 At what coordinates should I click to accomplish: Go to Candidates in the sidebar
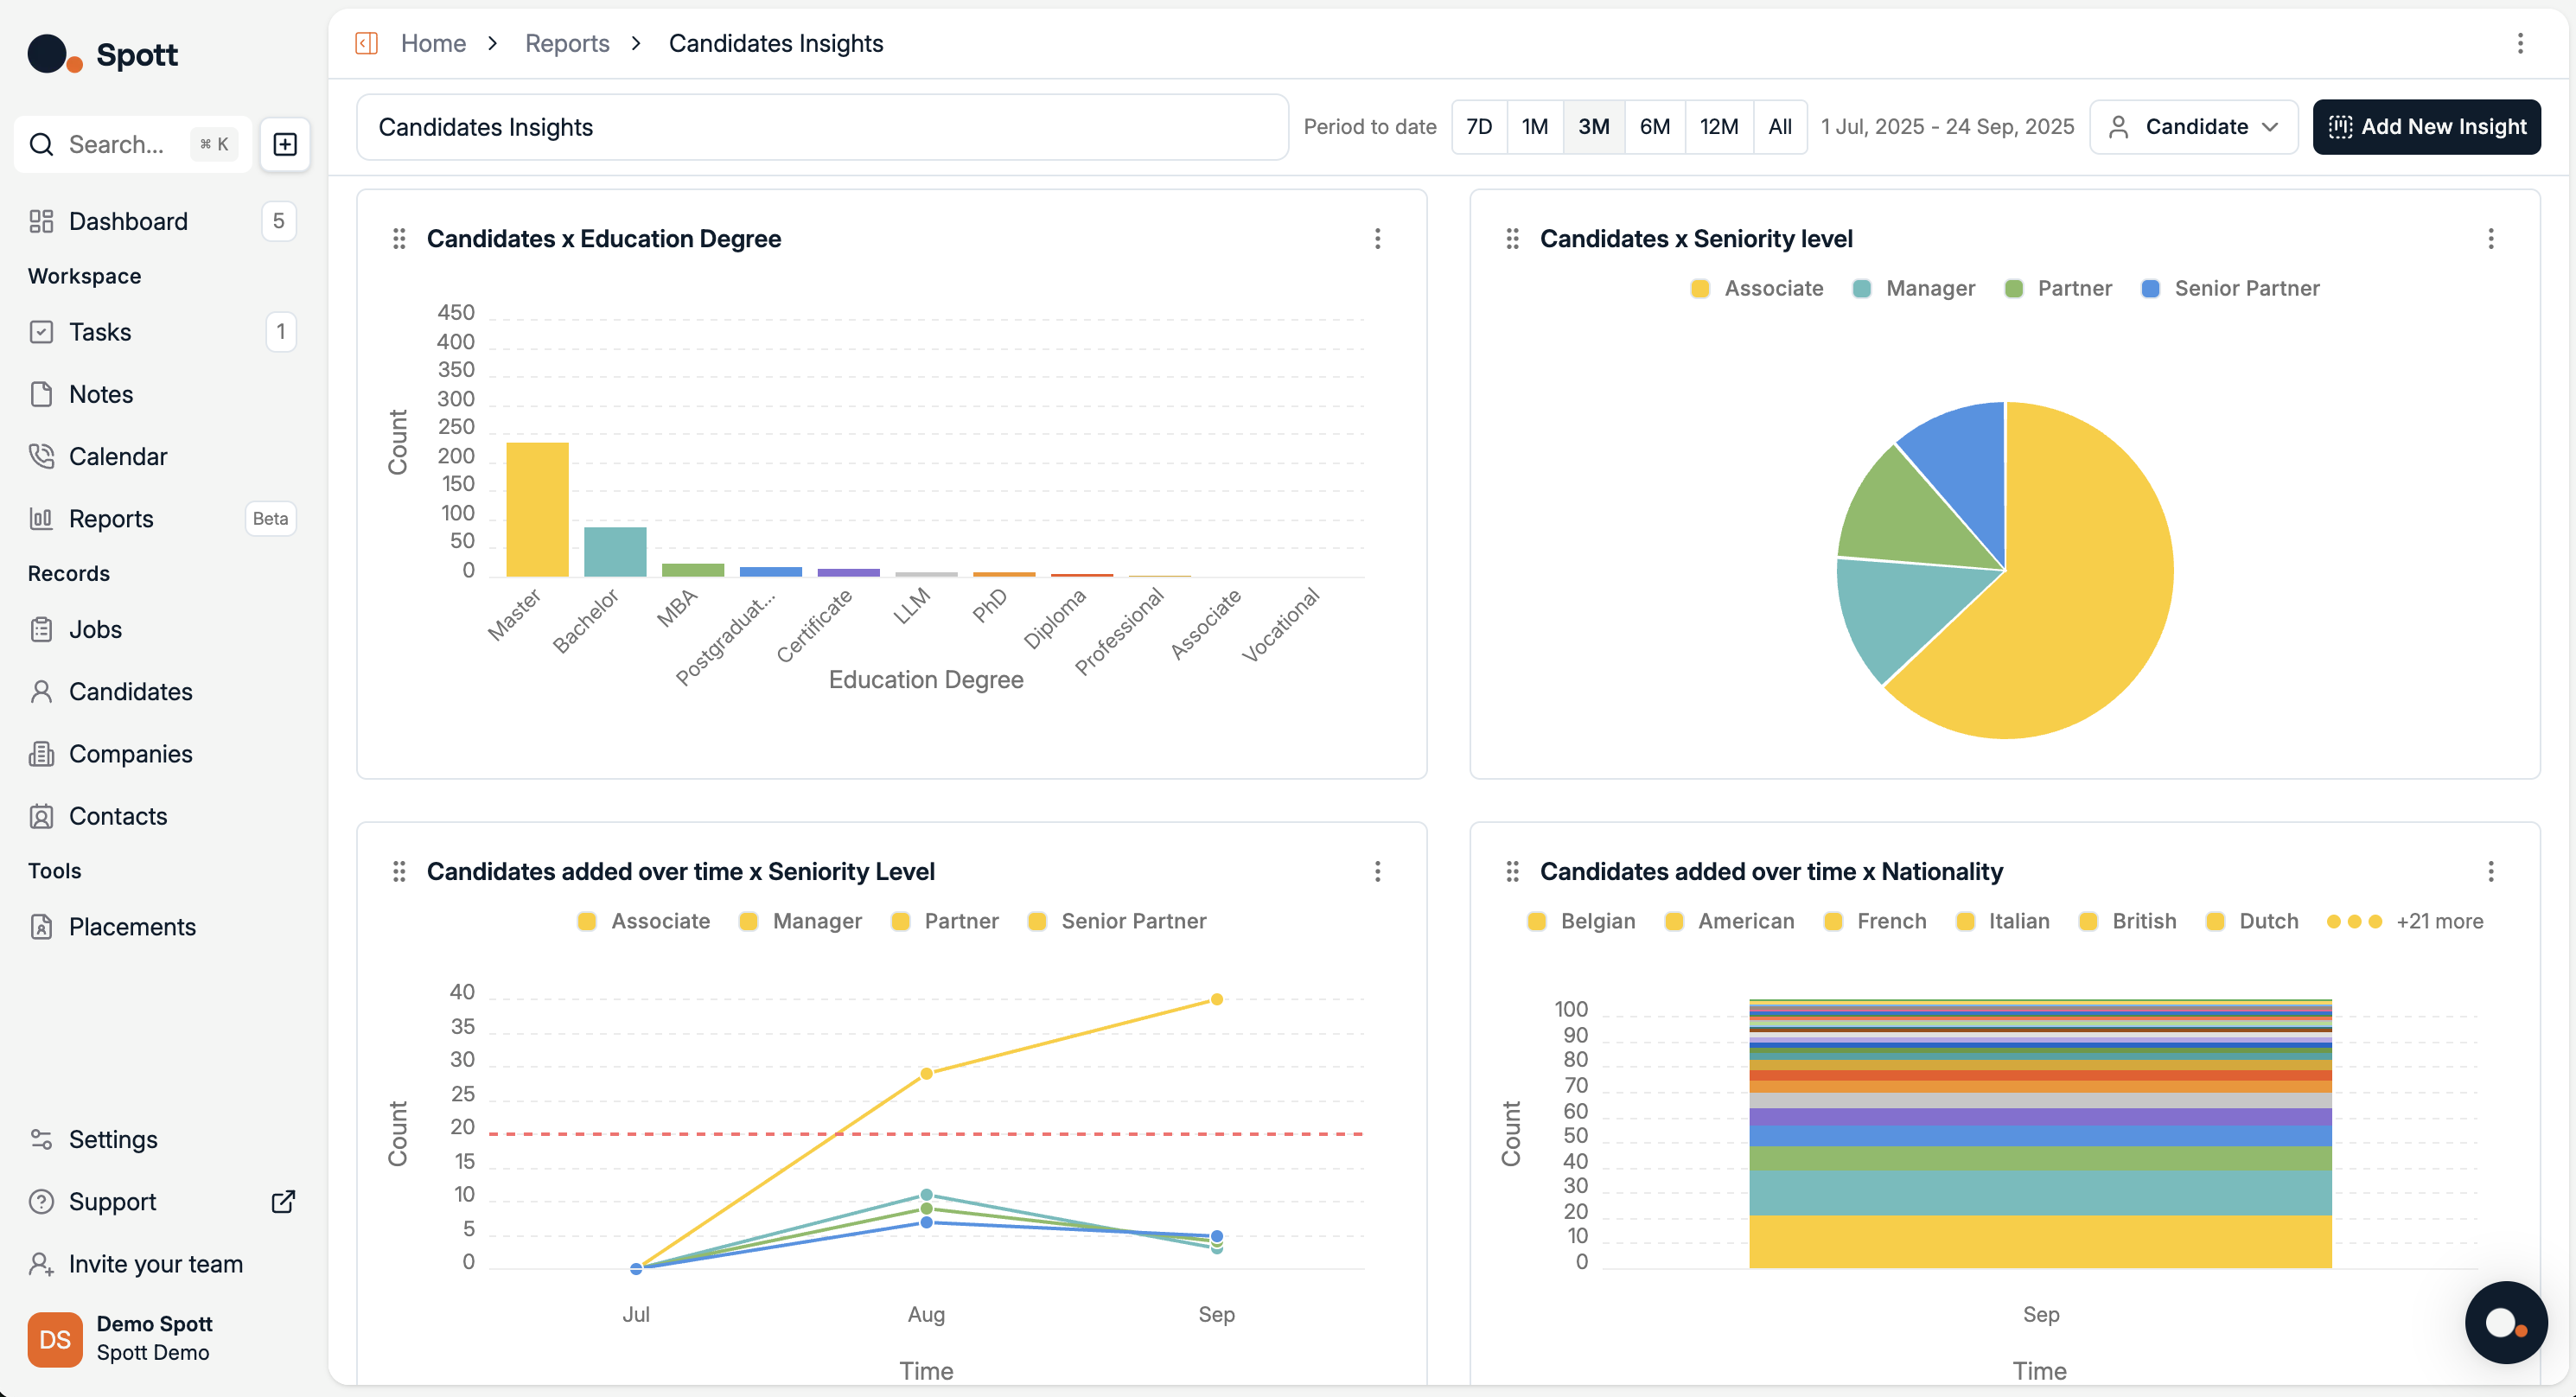point(130,691)
